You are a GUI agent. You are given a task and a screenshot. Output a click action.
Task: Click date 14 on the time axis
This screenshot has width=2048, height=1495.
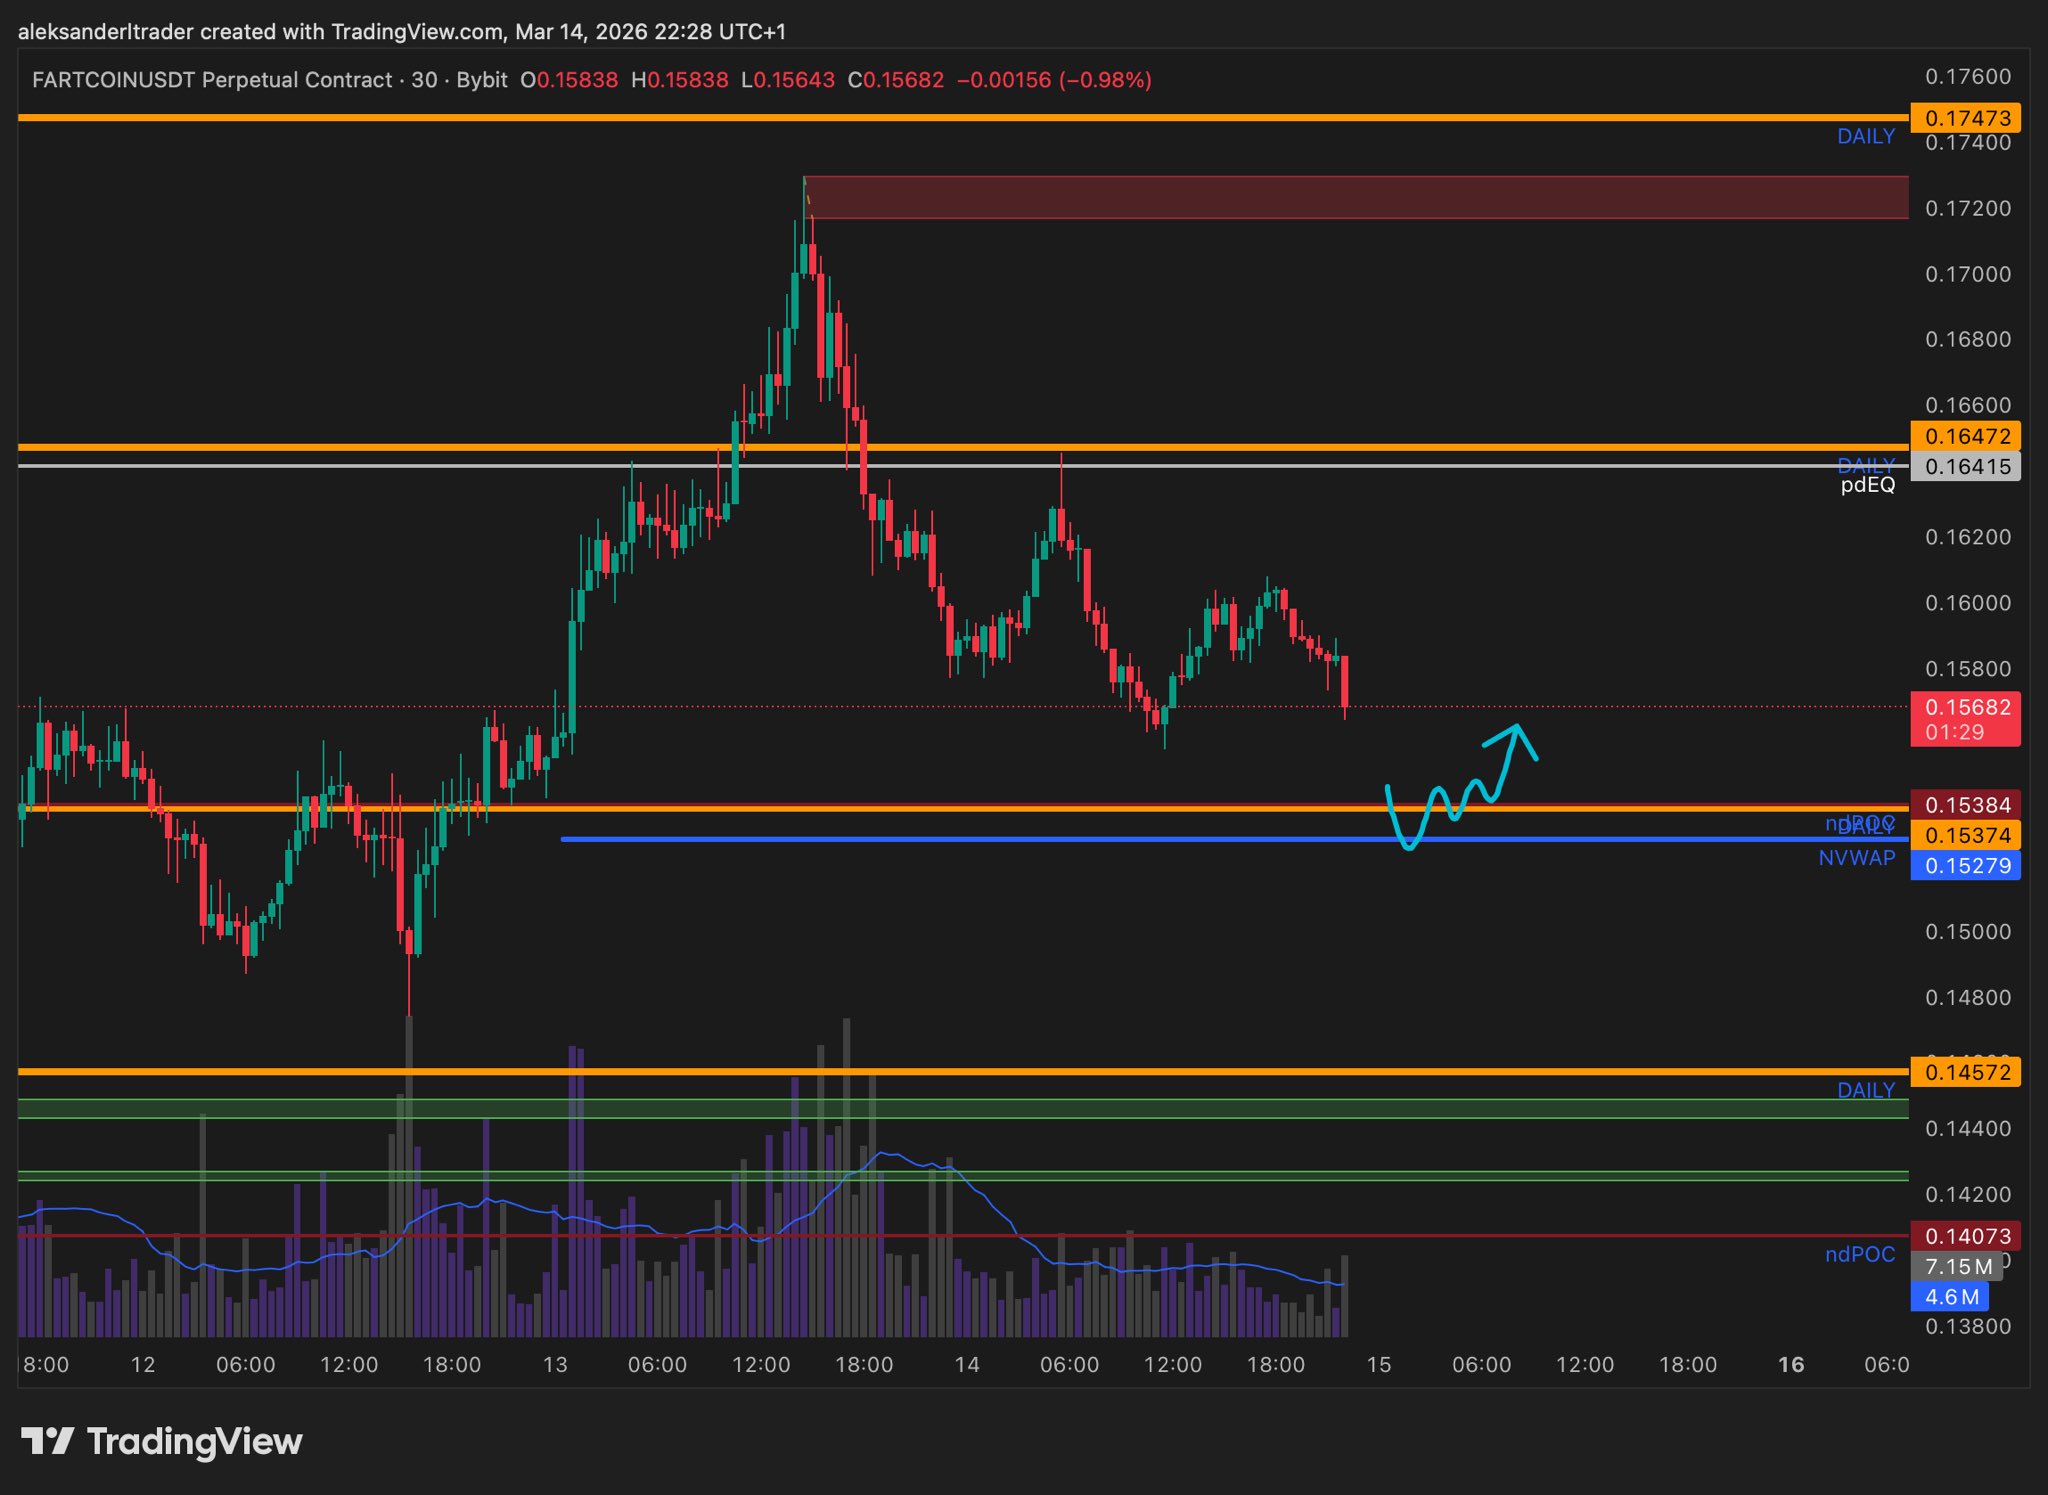point(966,1365)
